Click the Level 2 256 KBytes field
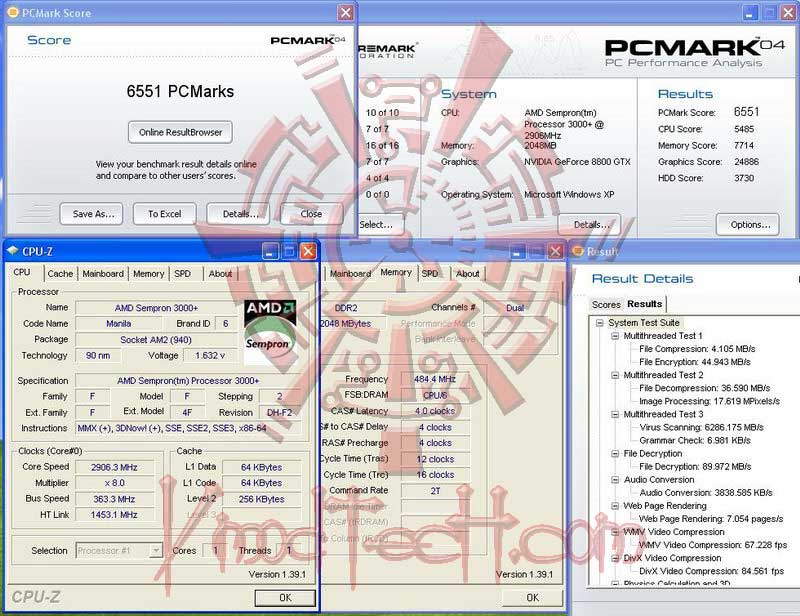 point(261,499)
